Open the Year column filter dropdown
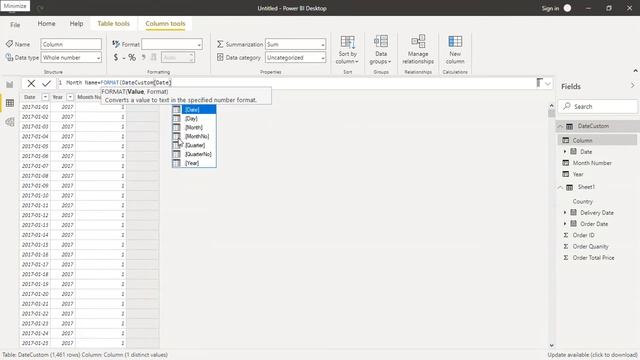 click(70, 97)
